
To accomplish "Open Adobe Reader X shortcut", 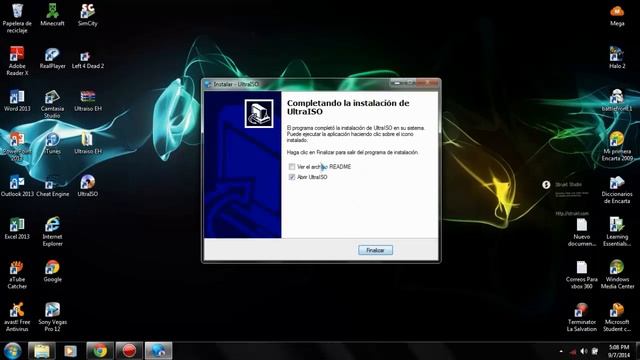I will 17,61.
